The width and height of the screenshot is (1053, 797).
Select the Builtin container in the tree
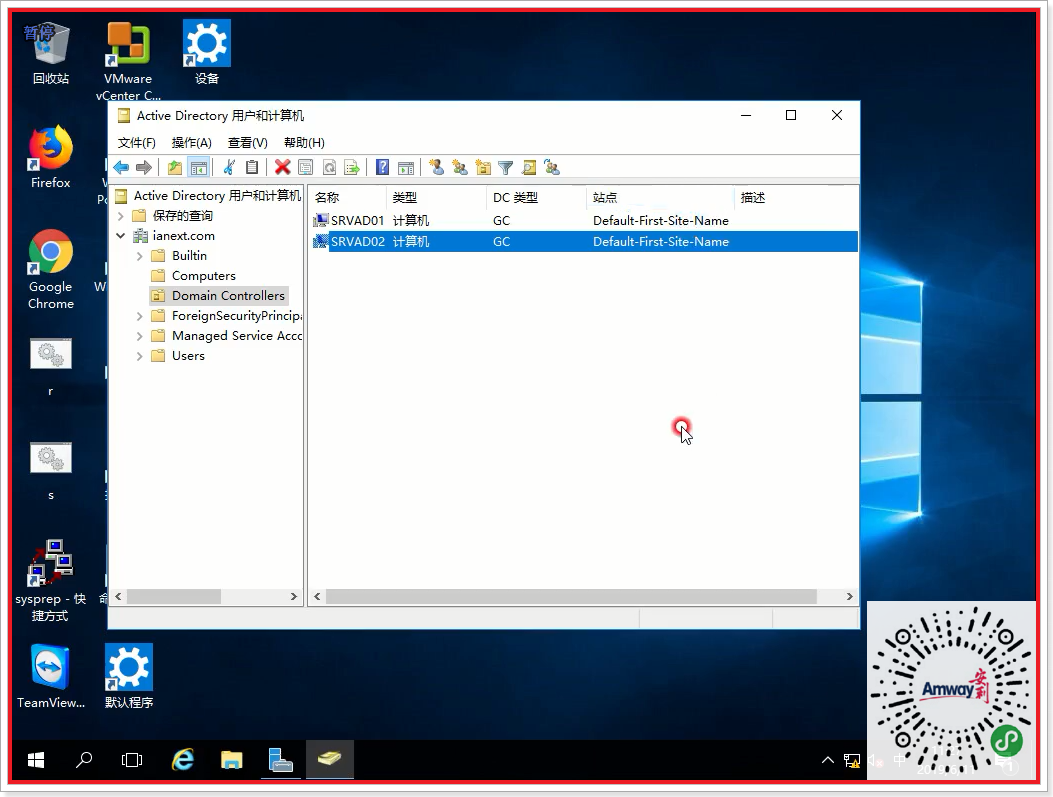[x=189, y=256]
